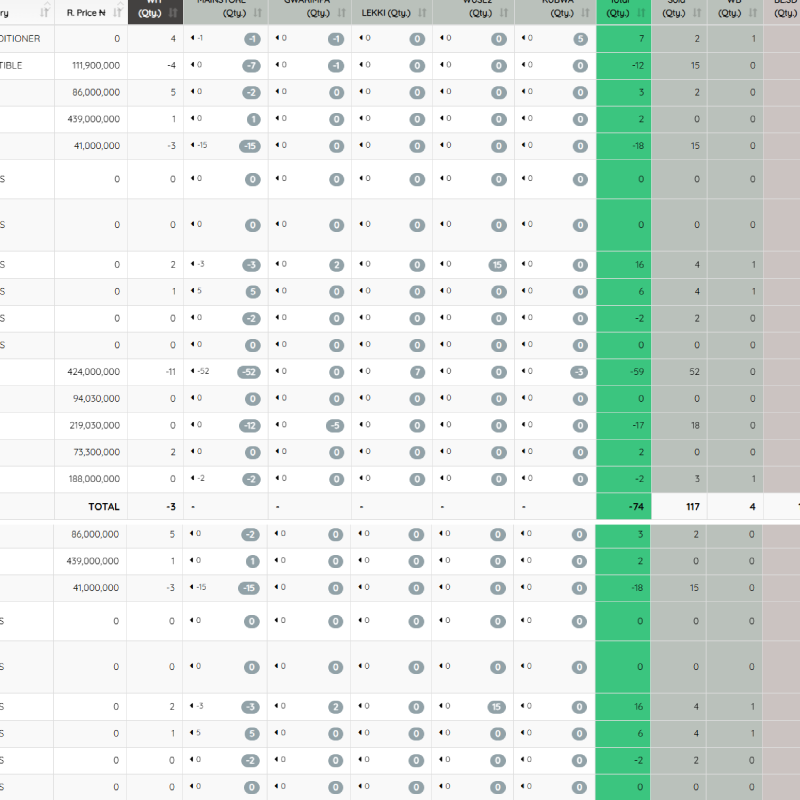Screen dimensions: 800x800
Task: Sort by GWARIMPA (Qty.) using its sort icon
Action: (x=341, y=13)
